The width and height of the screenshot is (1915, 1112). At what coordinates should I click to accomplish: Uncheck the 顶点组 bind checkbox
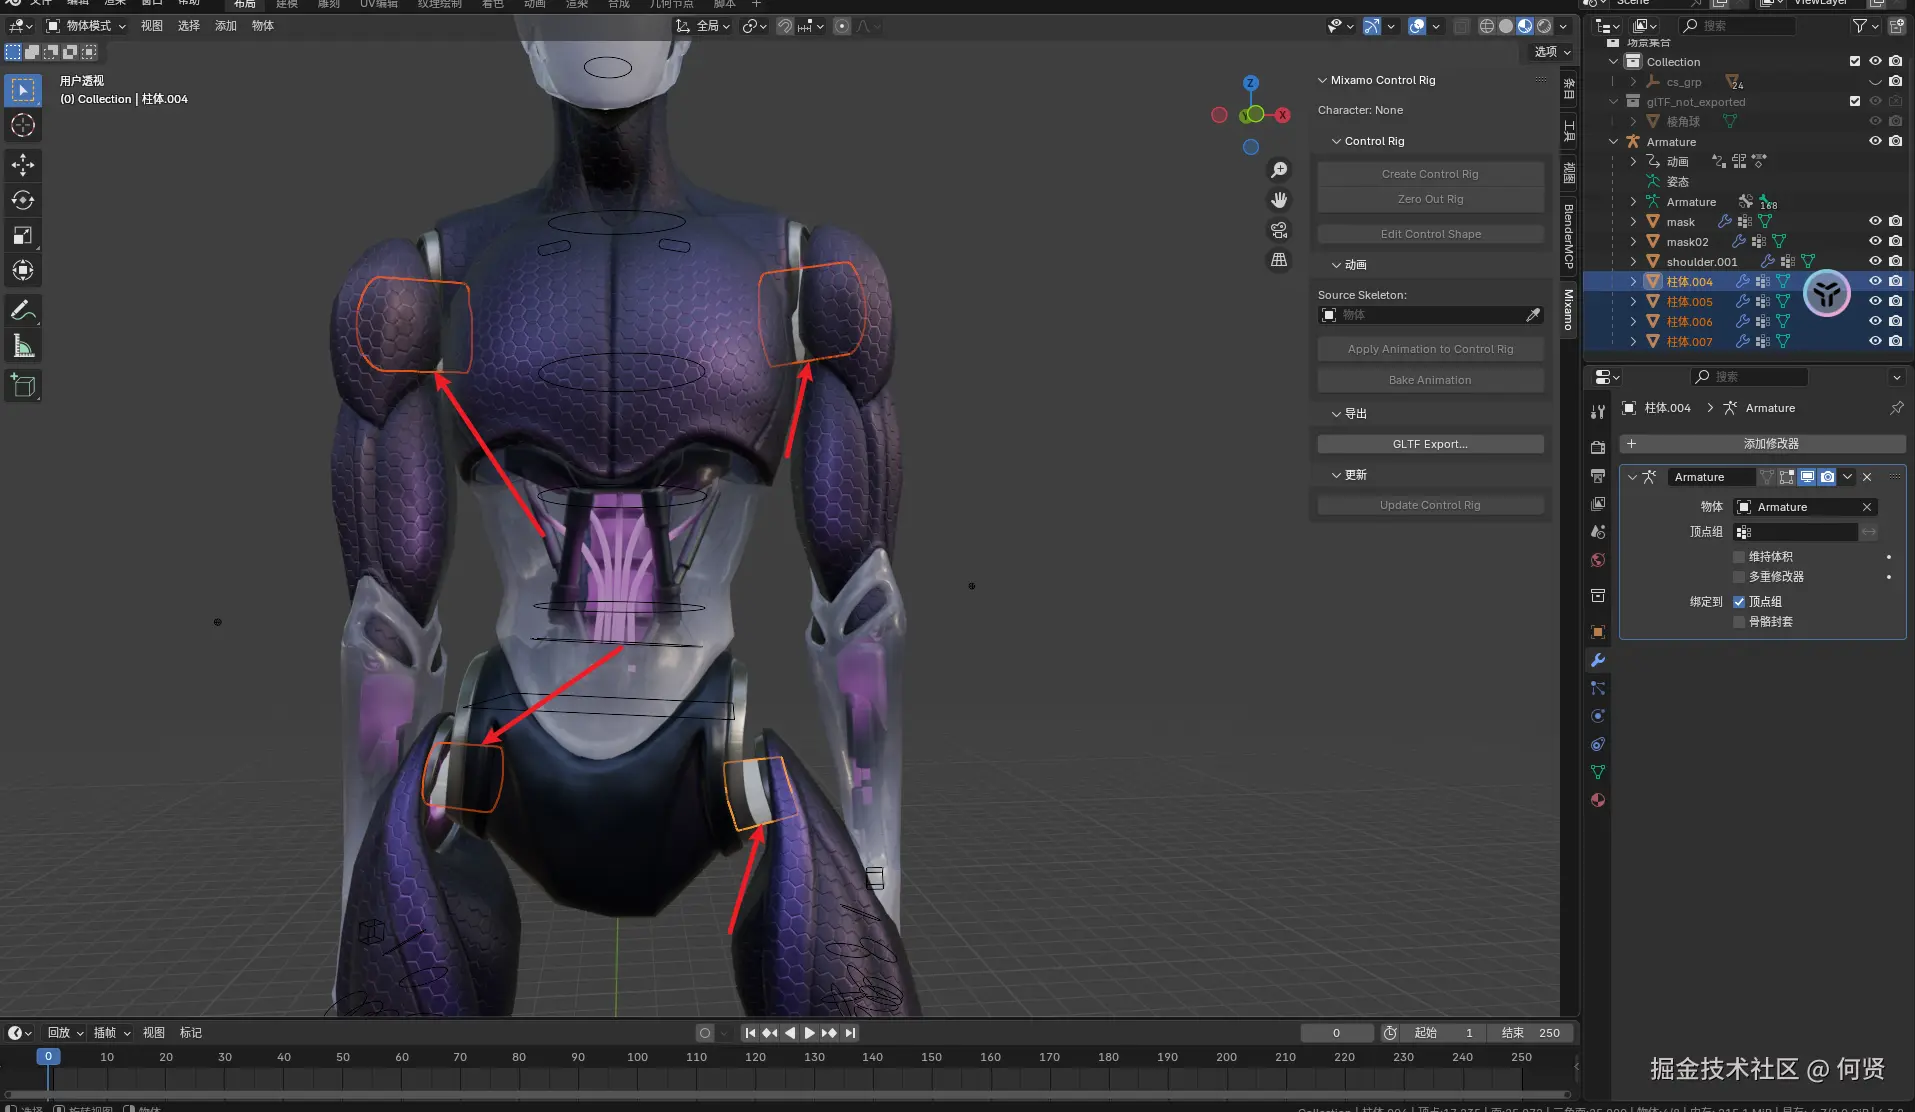click(1739, 602)
